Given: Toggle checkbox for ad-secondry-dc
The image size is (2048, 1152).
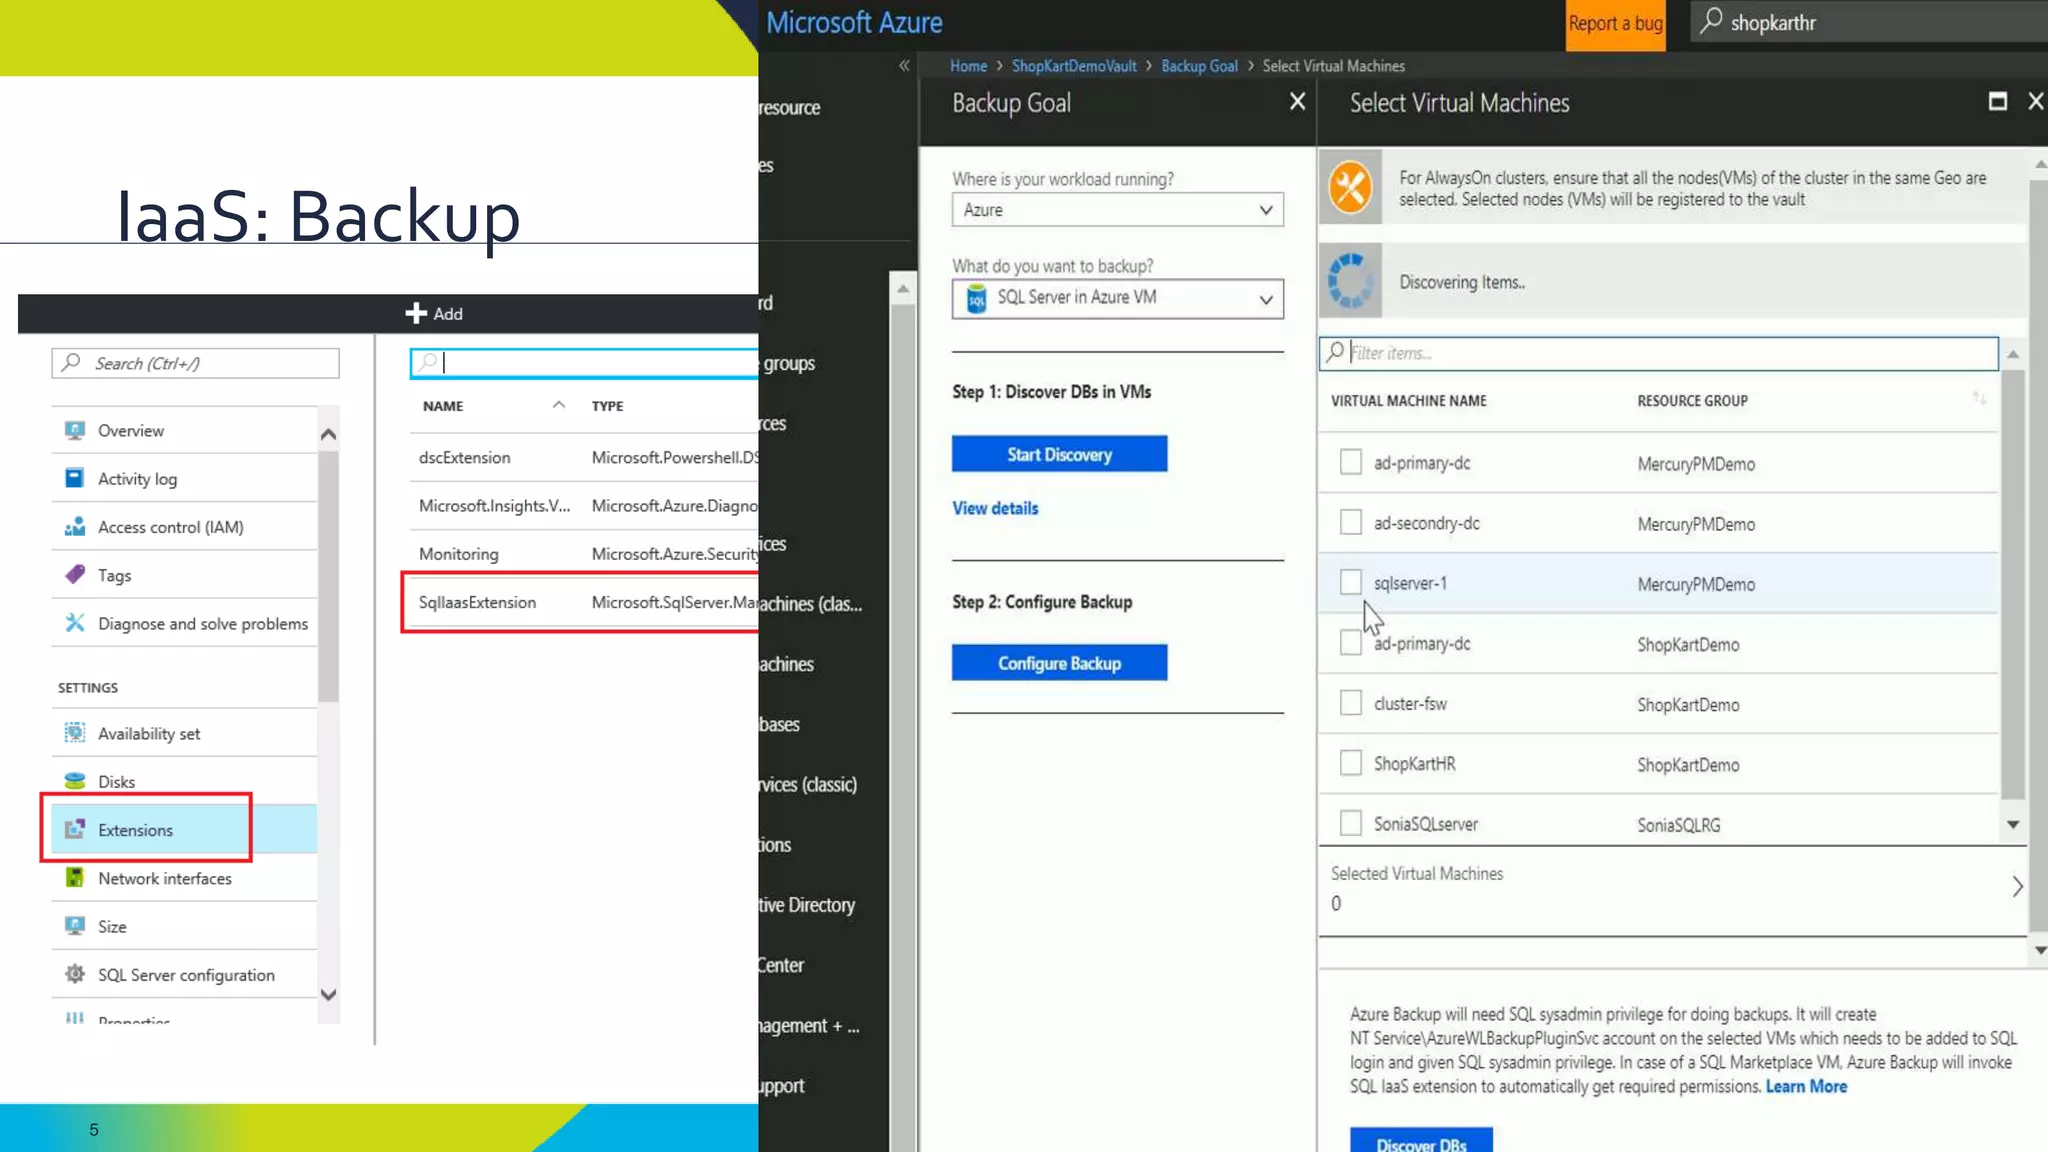Looking at the screenshot, I should [x=1351, y=522].
